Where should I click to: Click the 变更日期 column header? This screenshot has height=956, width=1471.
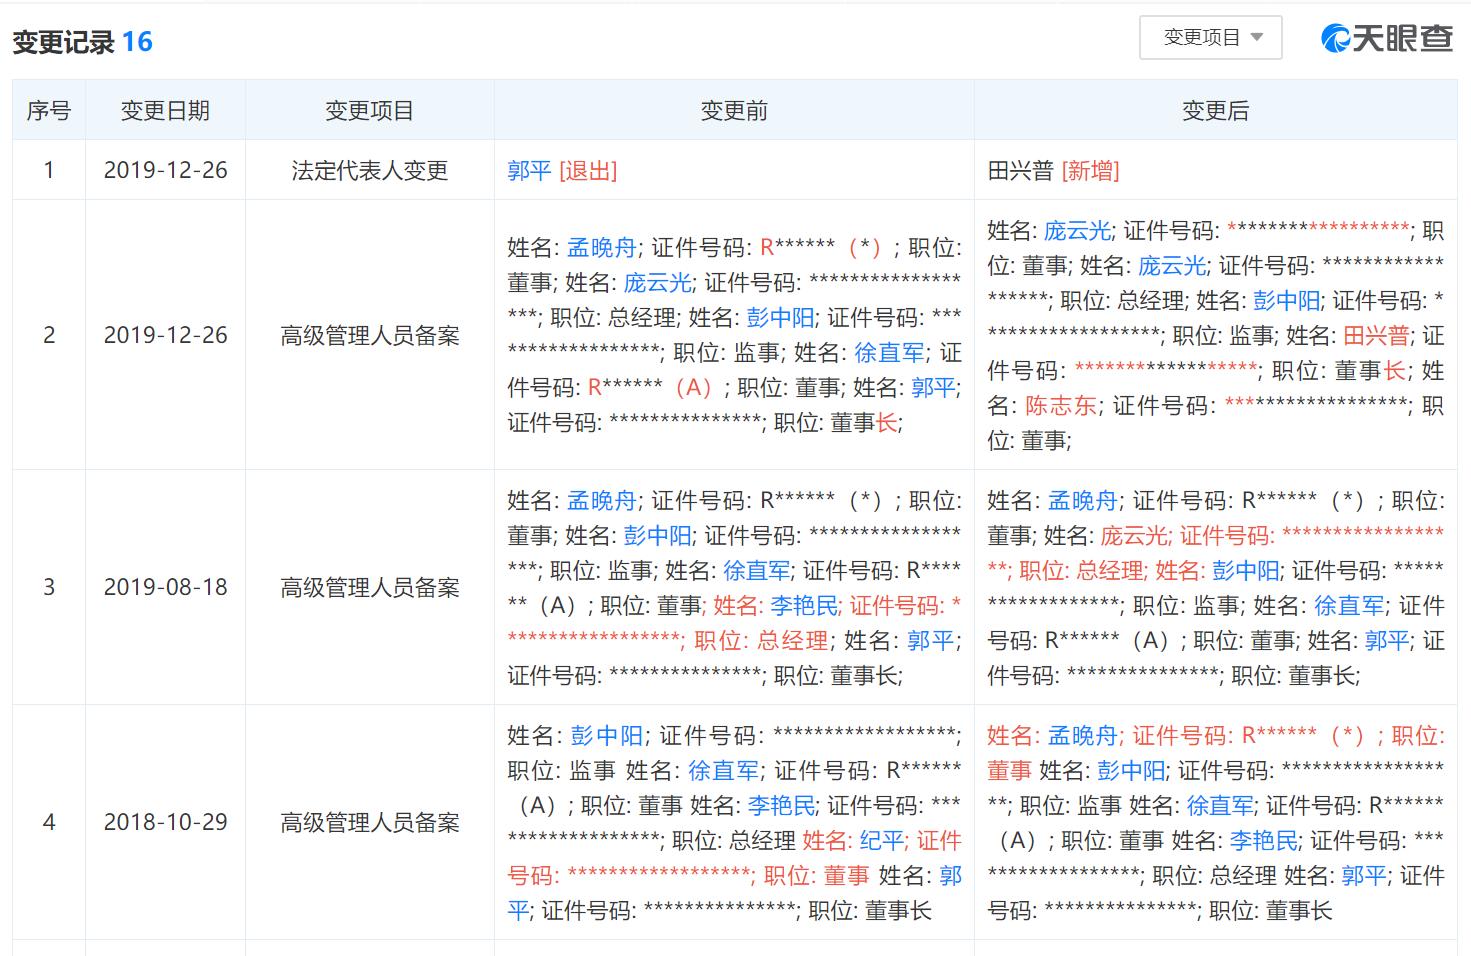(165, 111)
